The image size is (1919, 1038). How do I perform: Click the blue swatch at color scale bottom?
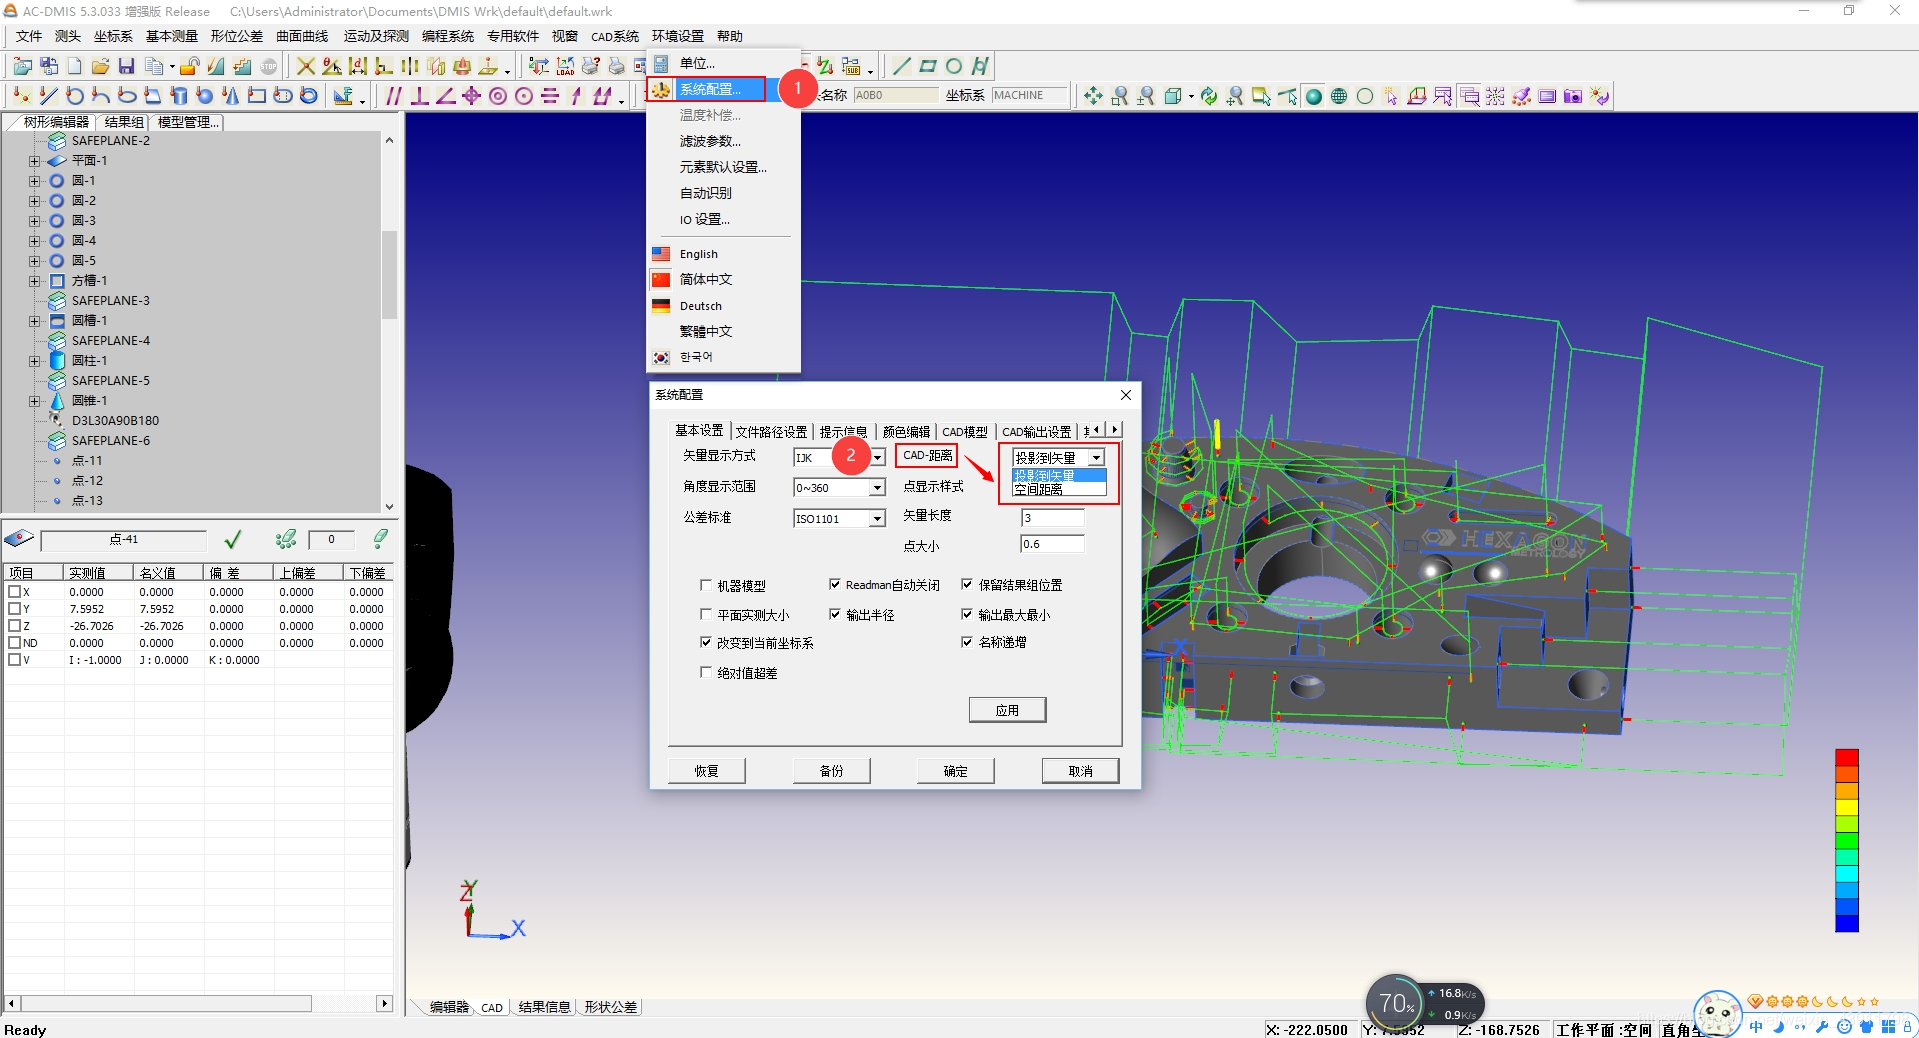tap(1846, 924)
